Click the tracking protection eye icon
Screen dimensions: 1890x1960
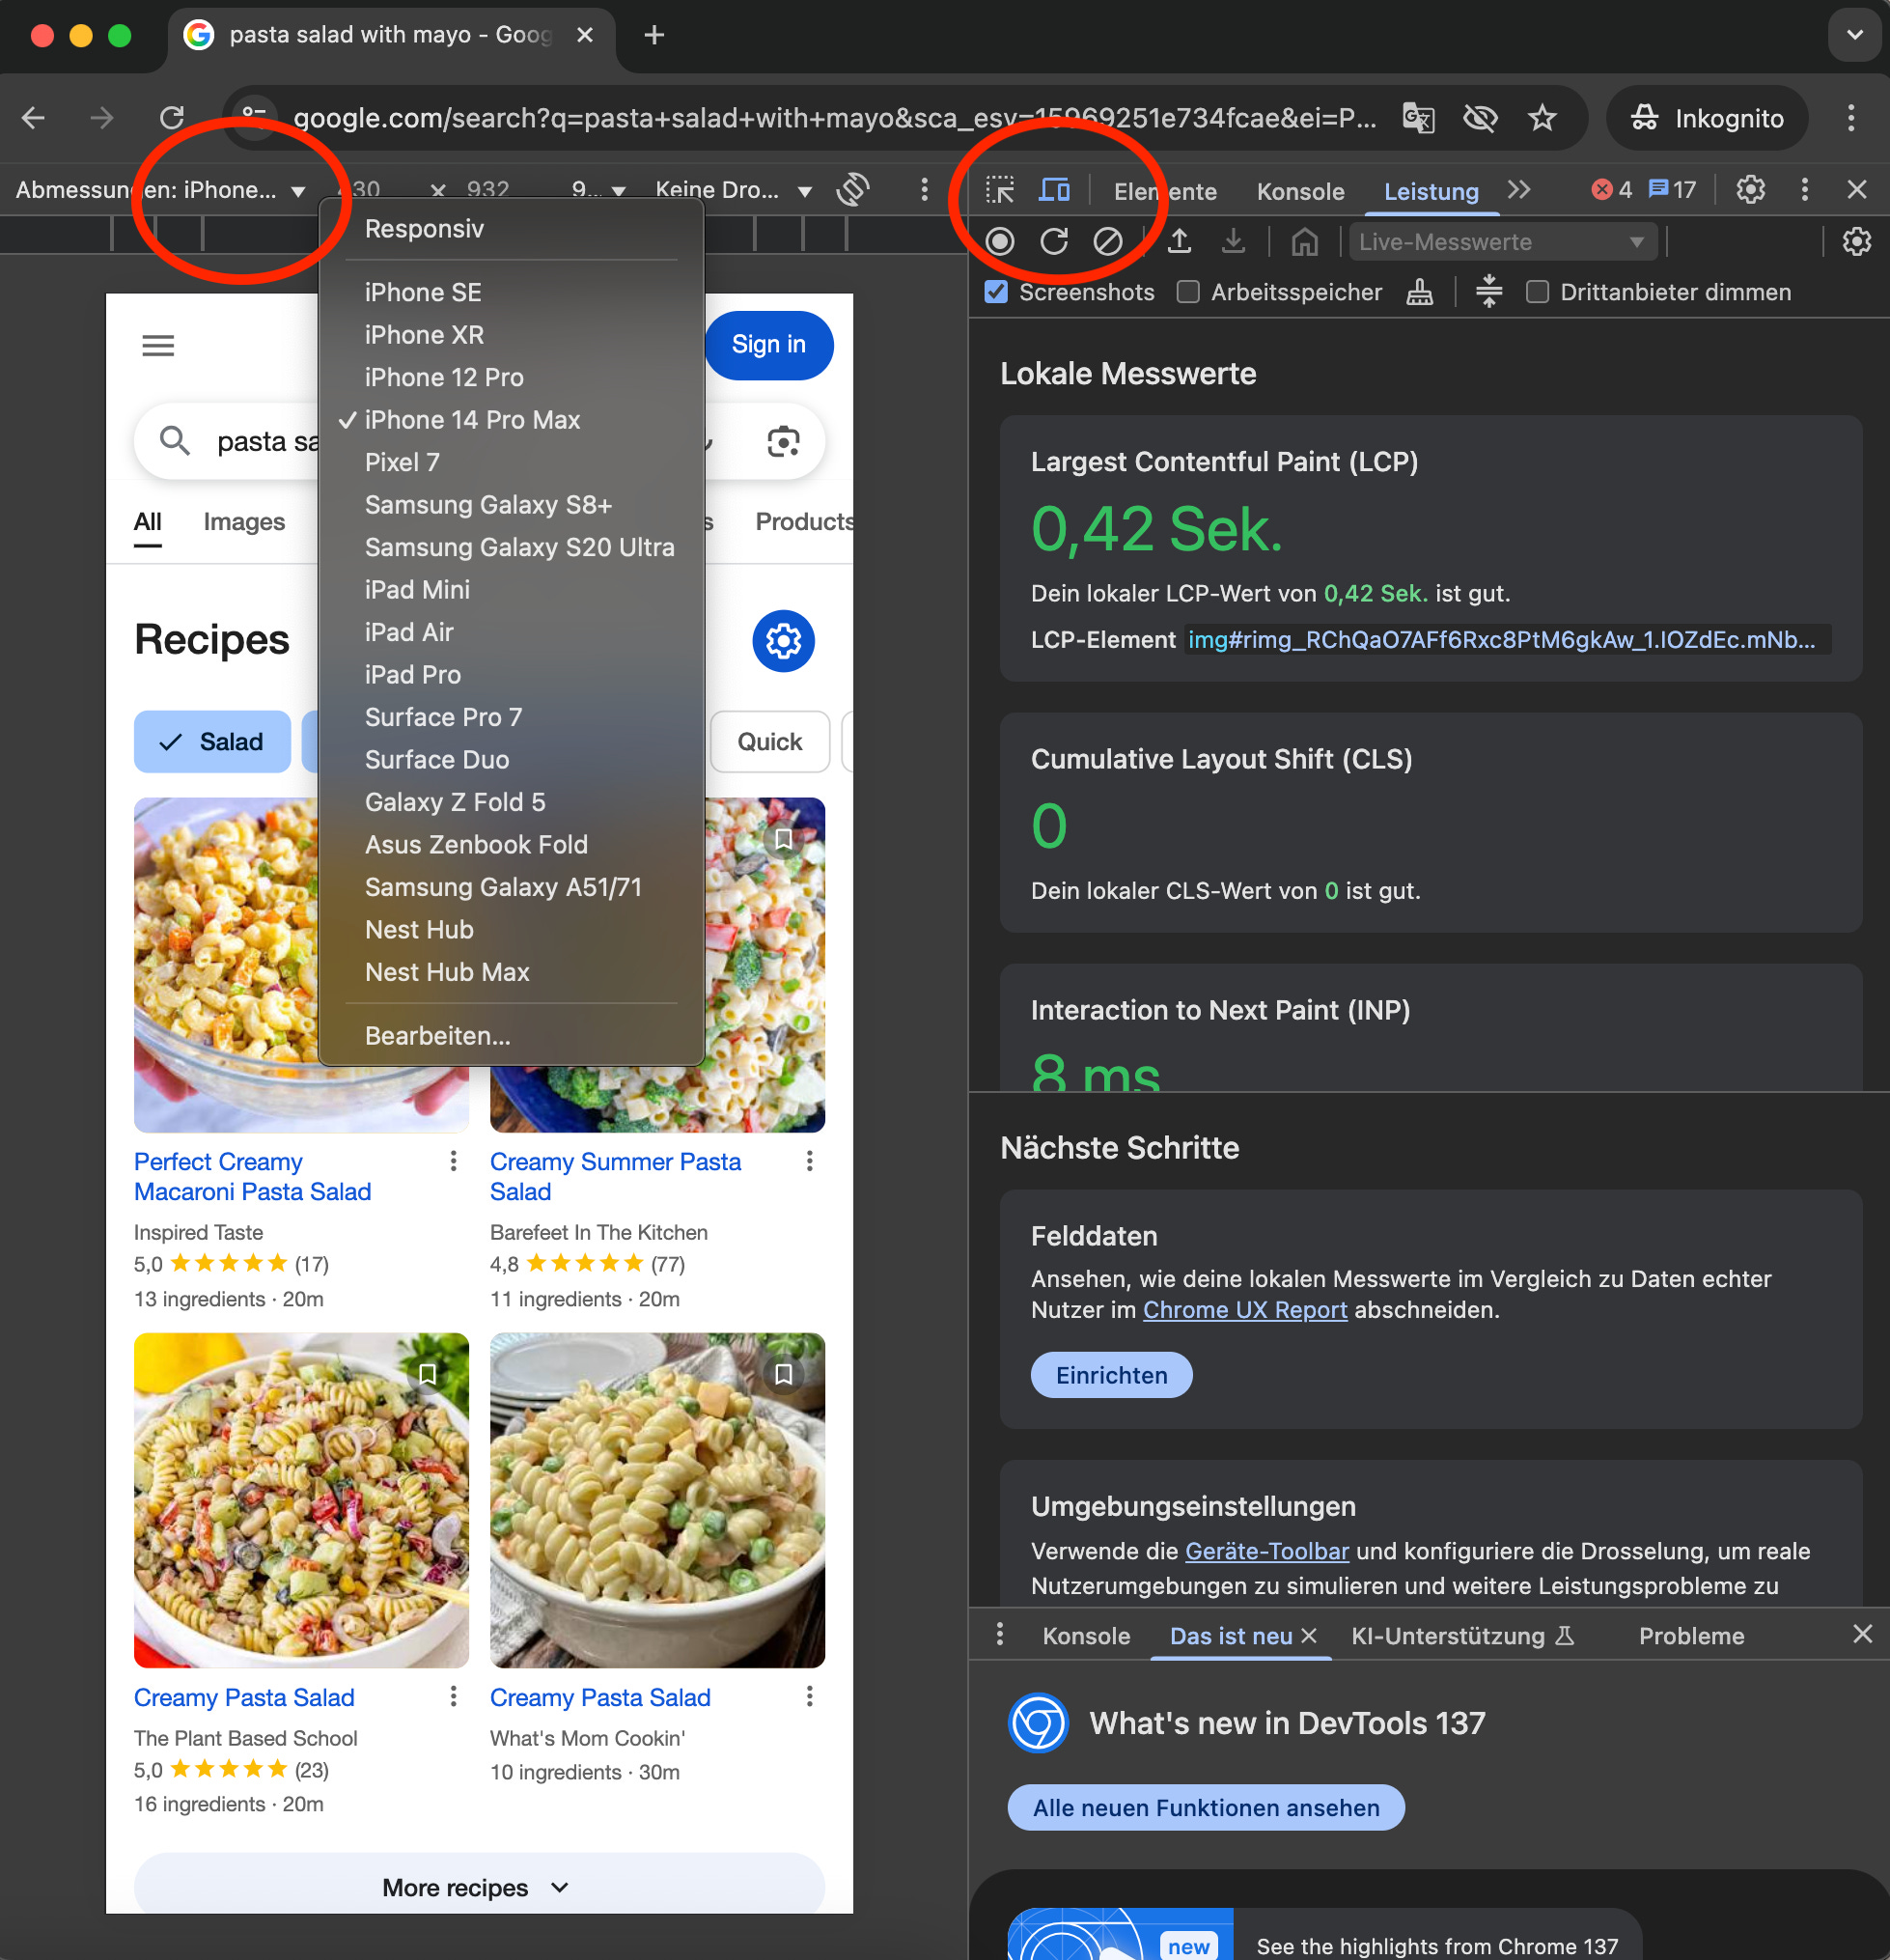pyautogui.click(x=1479, y=118)
